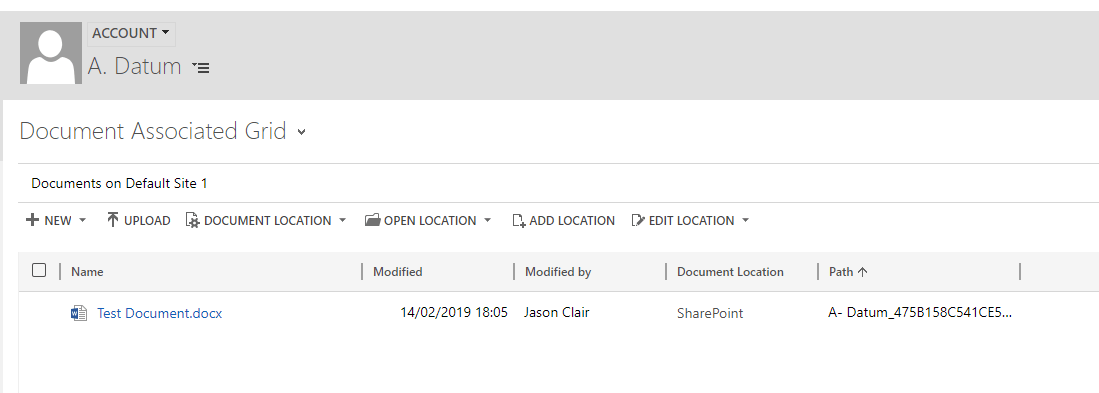Click the Word file icon beside Test Document

pyautogui.click(x=79, y=313)
